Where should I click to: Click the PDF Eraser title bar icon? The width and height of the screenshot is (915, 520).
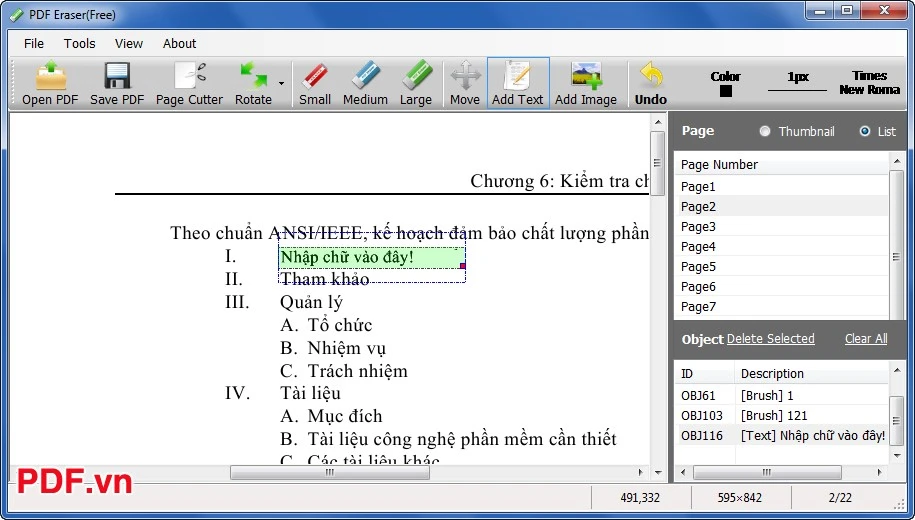tap(17, 15)
